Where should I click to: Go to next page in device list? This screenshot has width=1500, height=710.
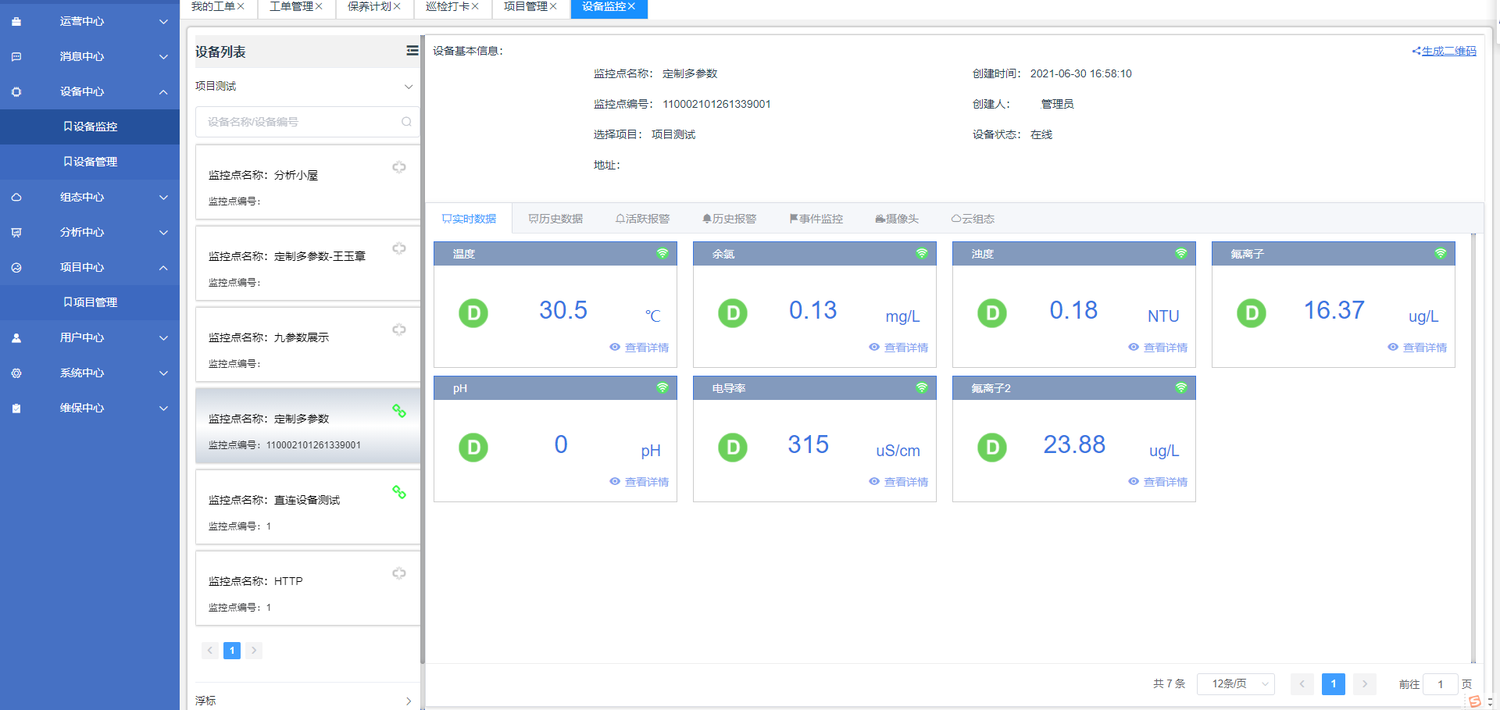click(x=254, y=650)
